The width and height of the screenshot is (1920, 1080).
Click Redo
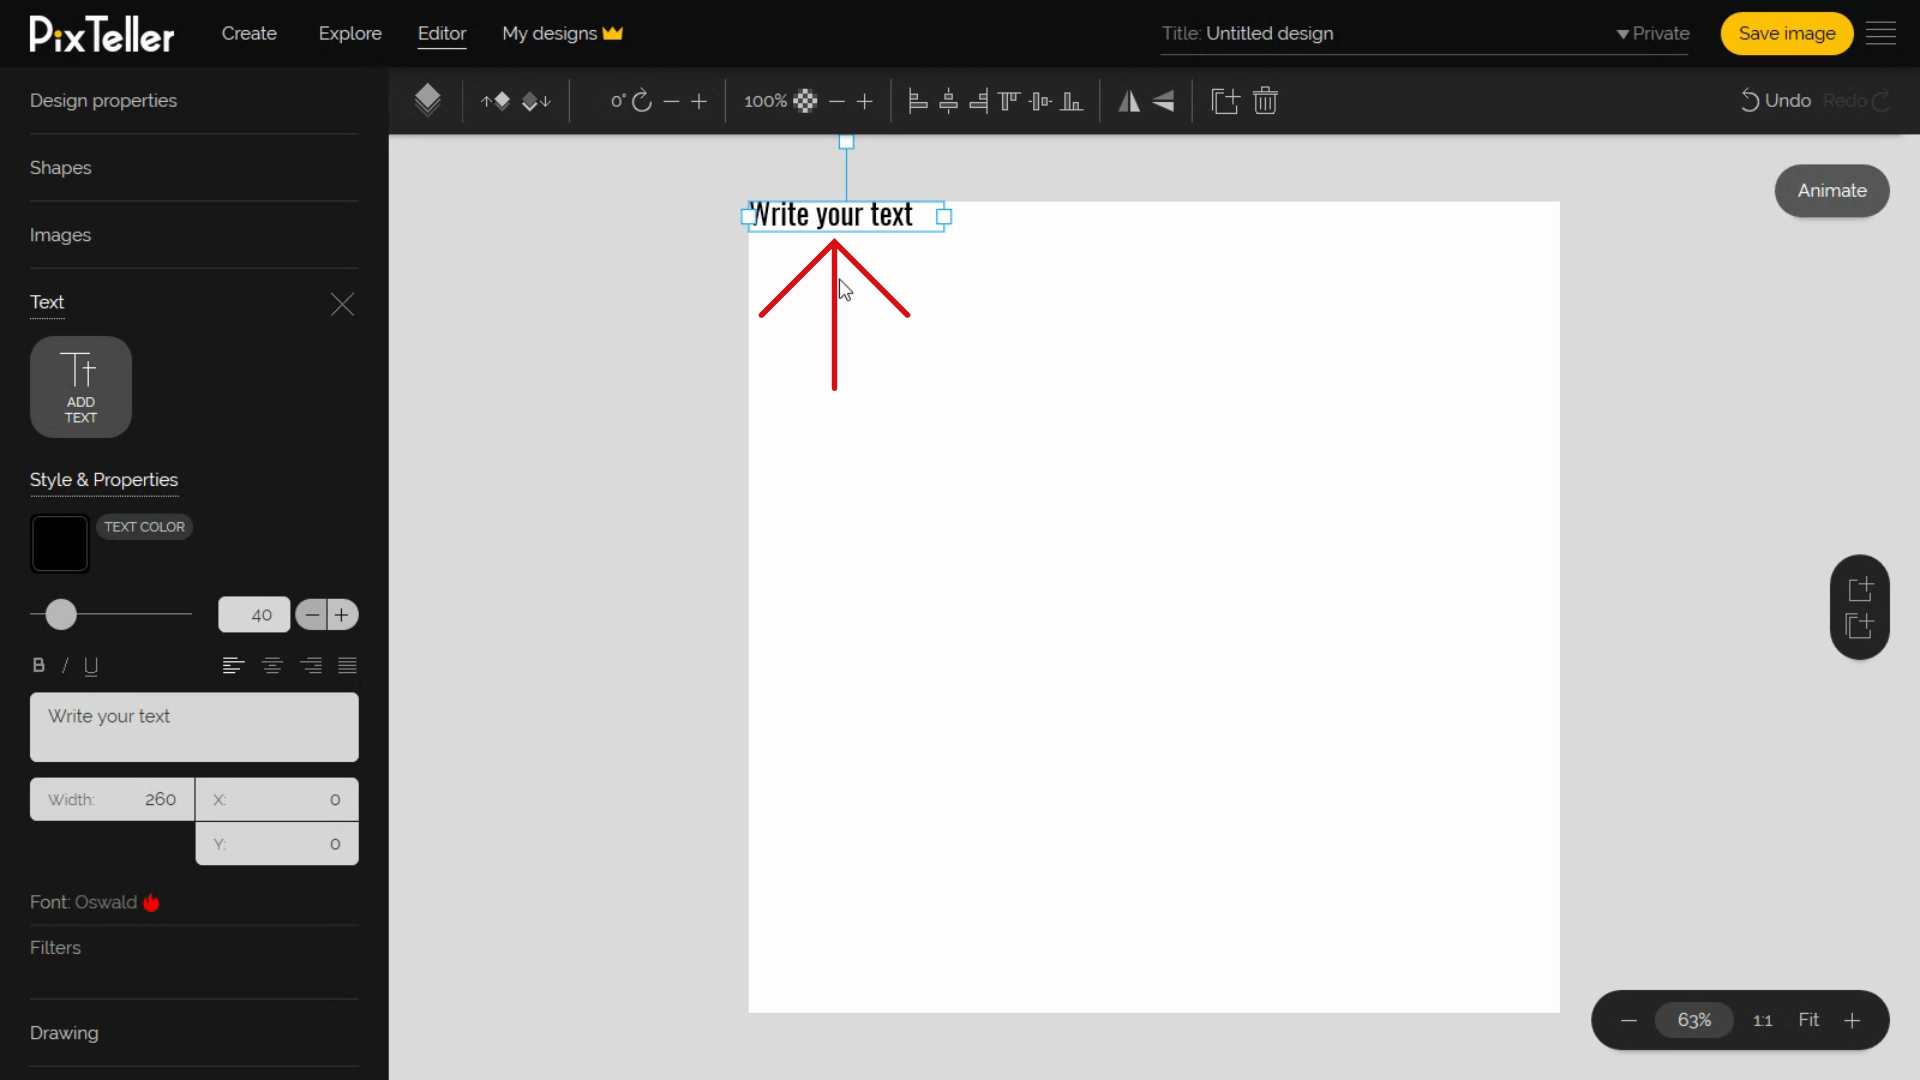[1856, 101]
